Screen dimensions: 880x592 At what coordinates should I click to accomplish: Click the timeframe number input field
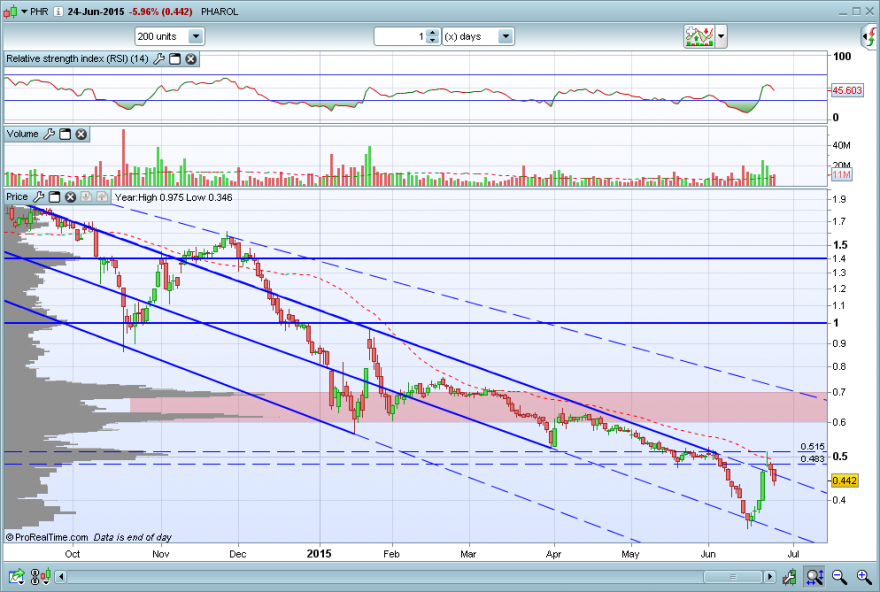click(x=401, y=36)
